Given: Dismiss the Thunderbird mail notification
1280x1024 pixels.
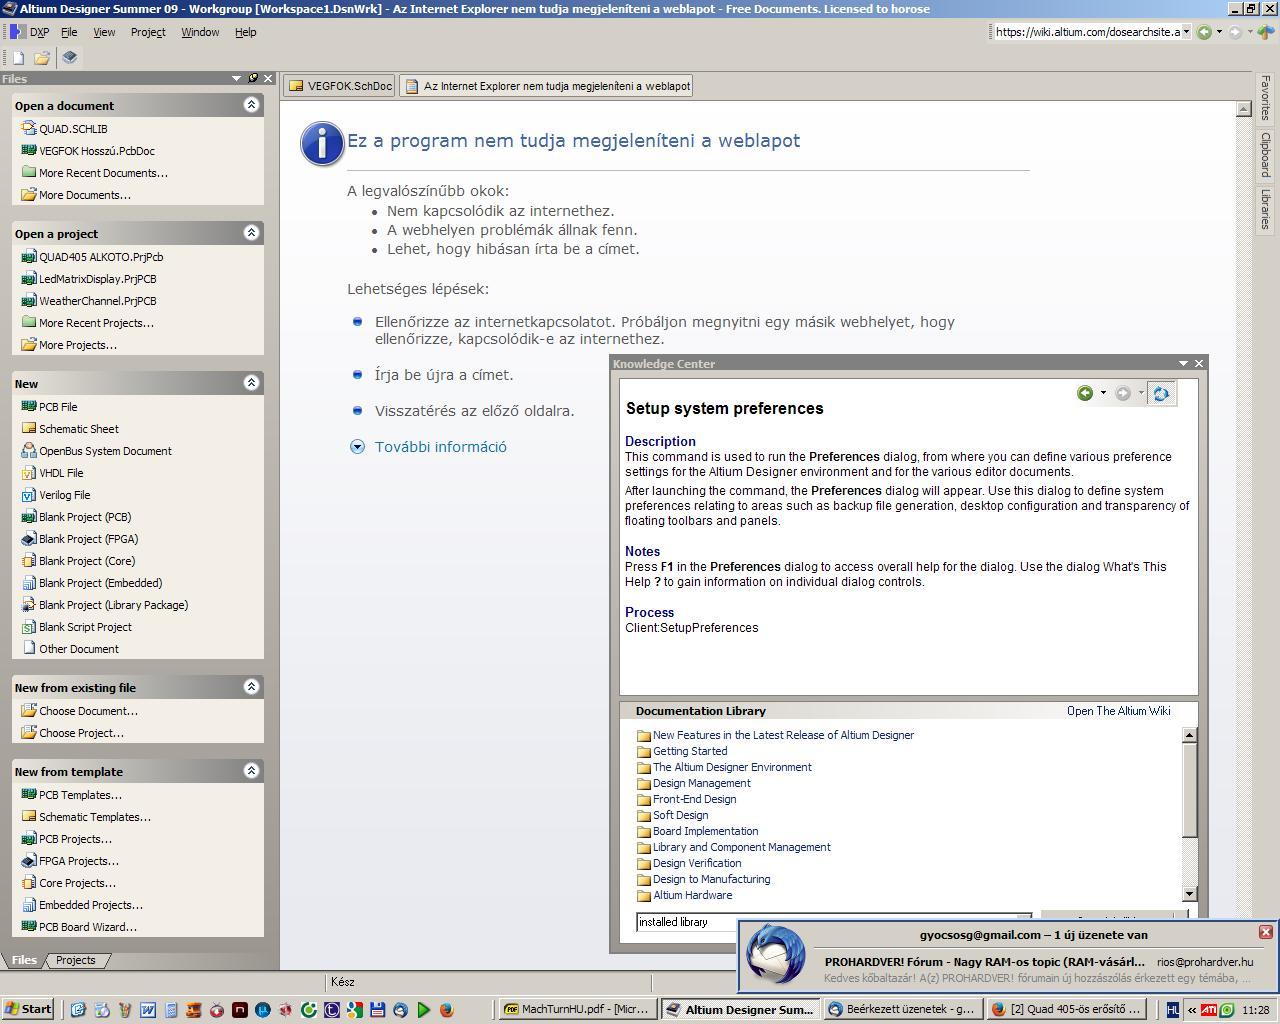Looking at the screenshot, I should (x=1265, y=932).
